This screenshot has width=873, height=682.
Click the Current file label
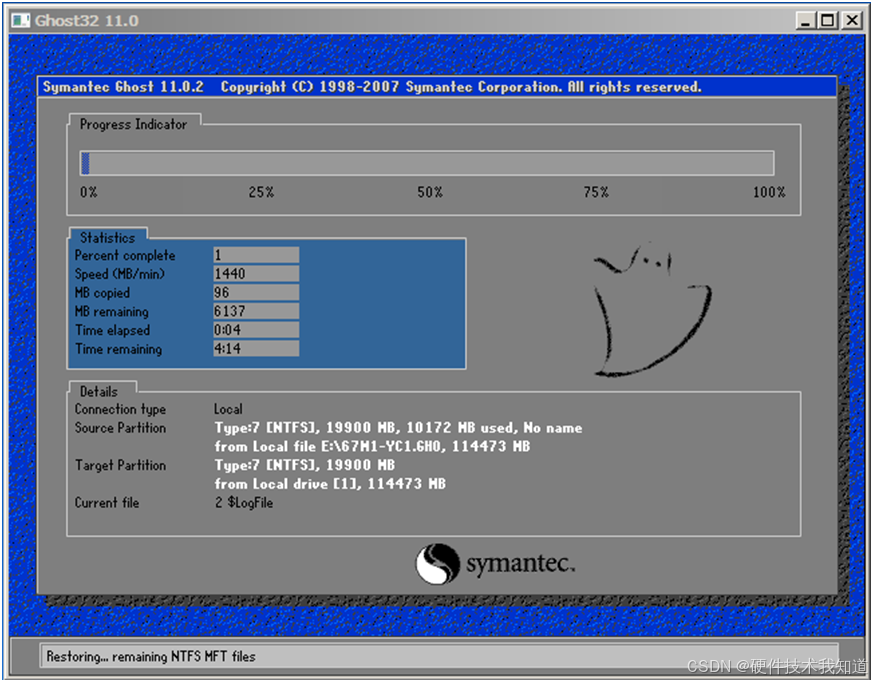[107, 503]
